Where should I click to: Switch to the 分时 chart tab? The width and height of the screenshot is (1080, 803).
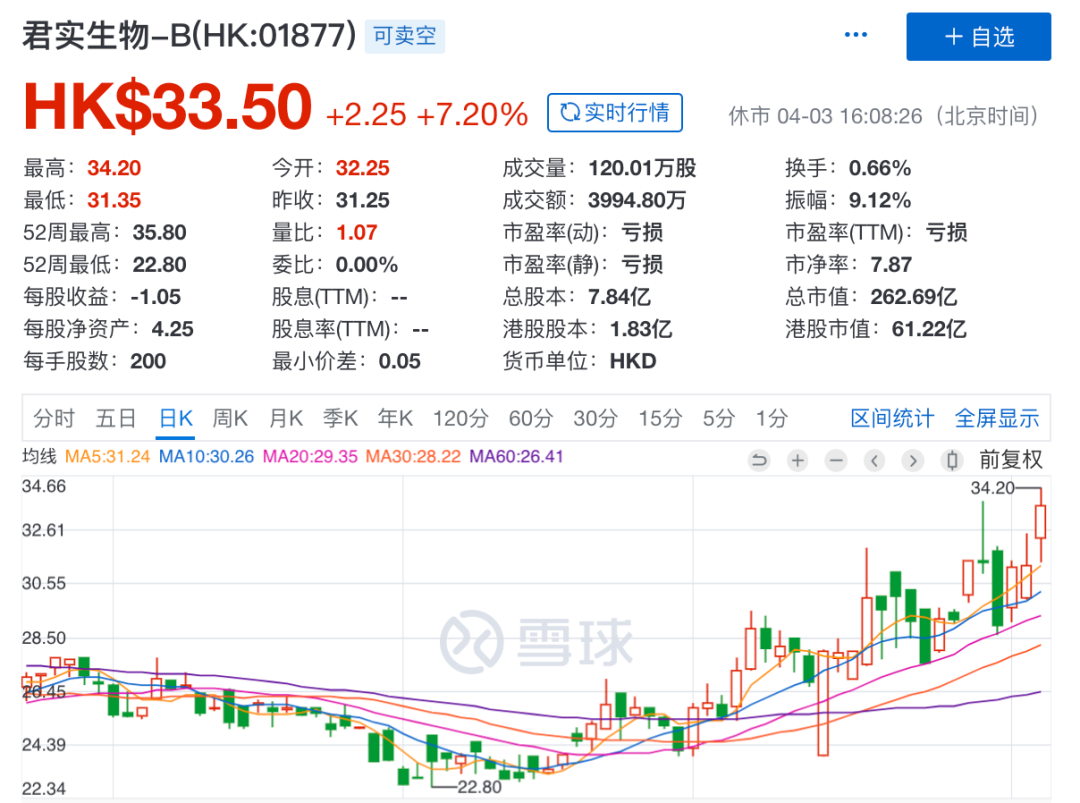click(54, 418)
